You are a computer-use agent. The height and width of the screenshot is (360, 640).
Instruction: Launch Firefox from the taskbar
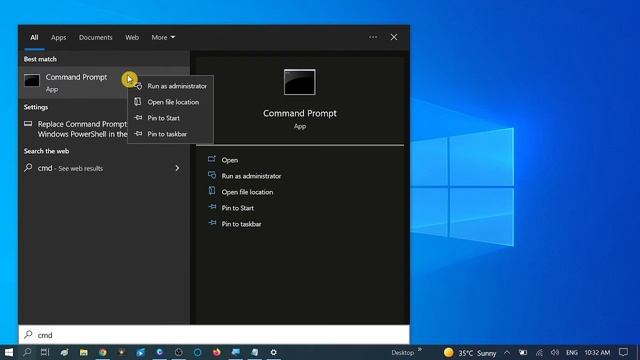[217, 352]
